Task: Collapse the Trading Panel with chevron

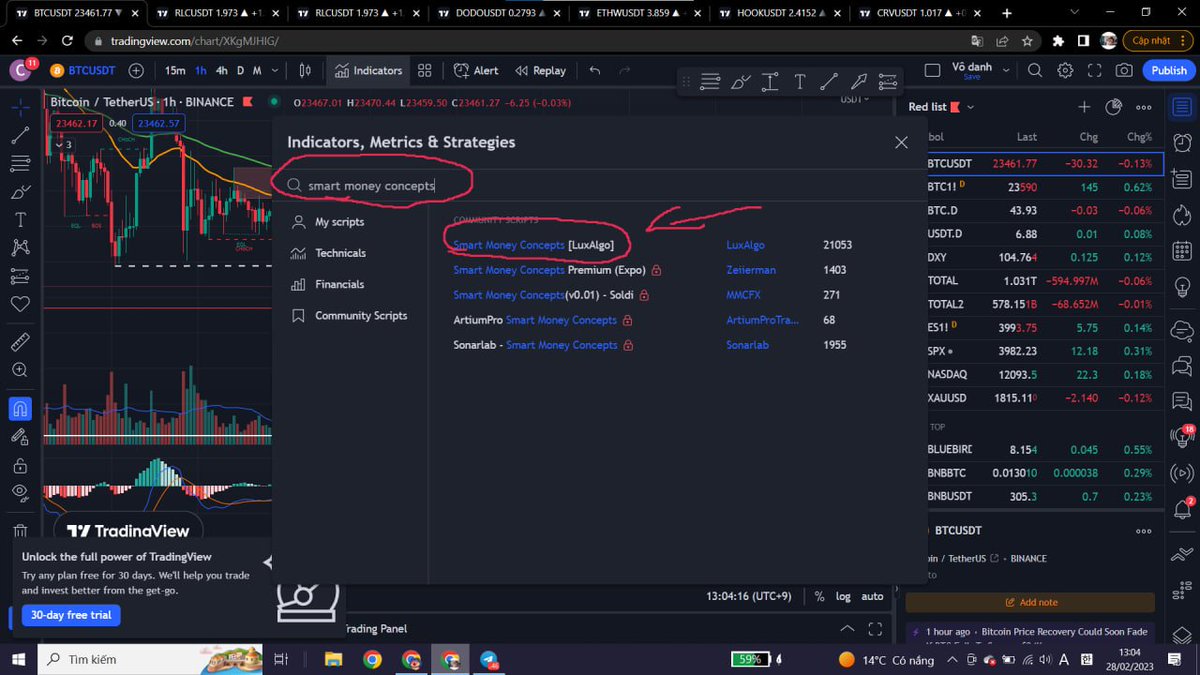Action: coord(847,629)
